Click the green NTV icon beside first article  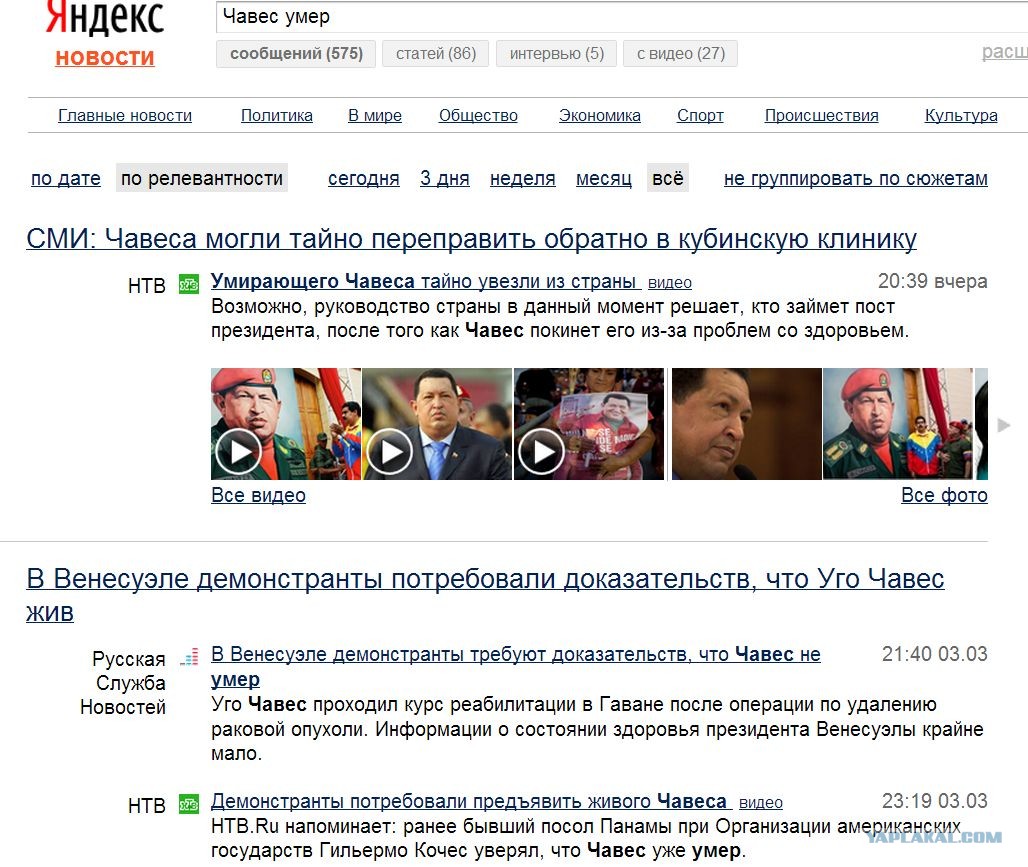(189, 285)
